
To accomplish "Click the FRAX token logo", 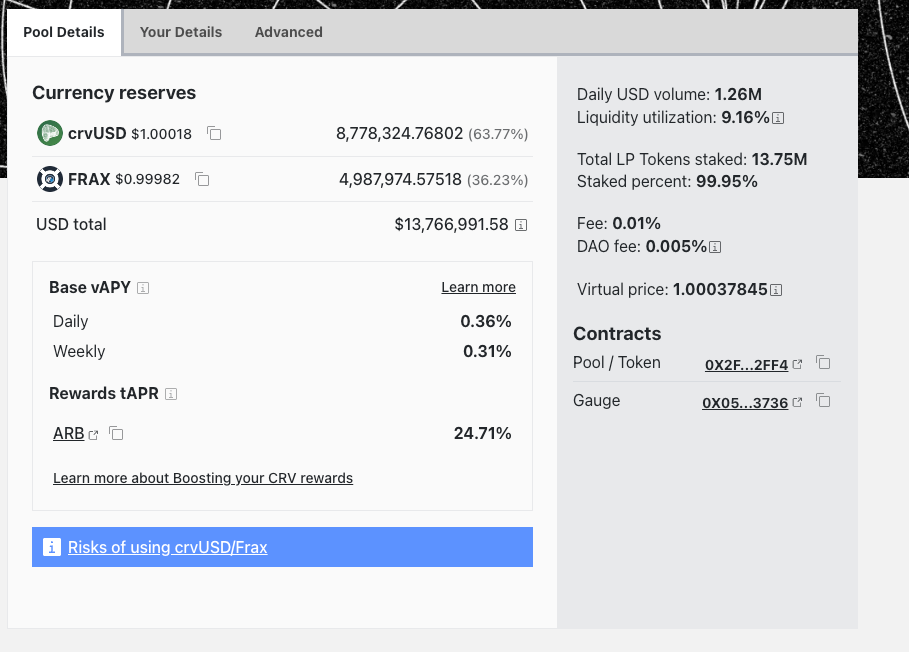I will coord(50,179).
